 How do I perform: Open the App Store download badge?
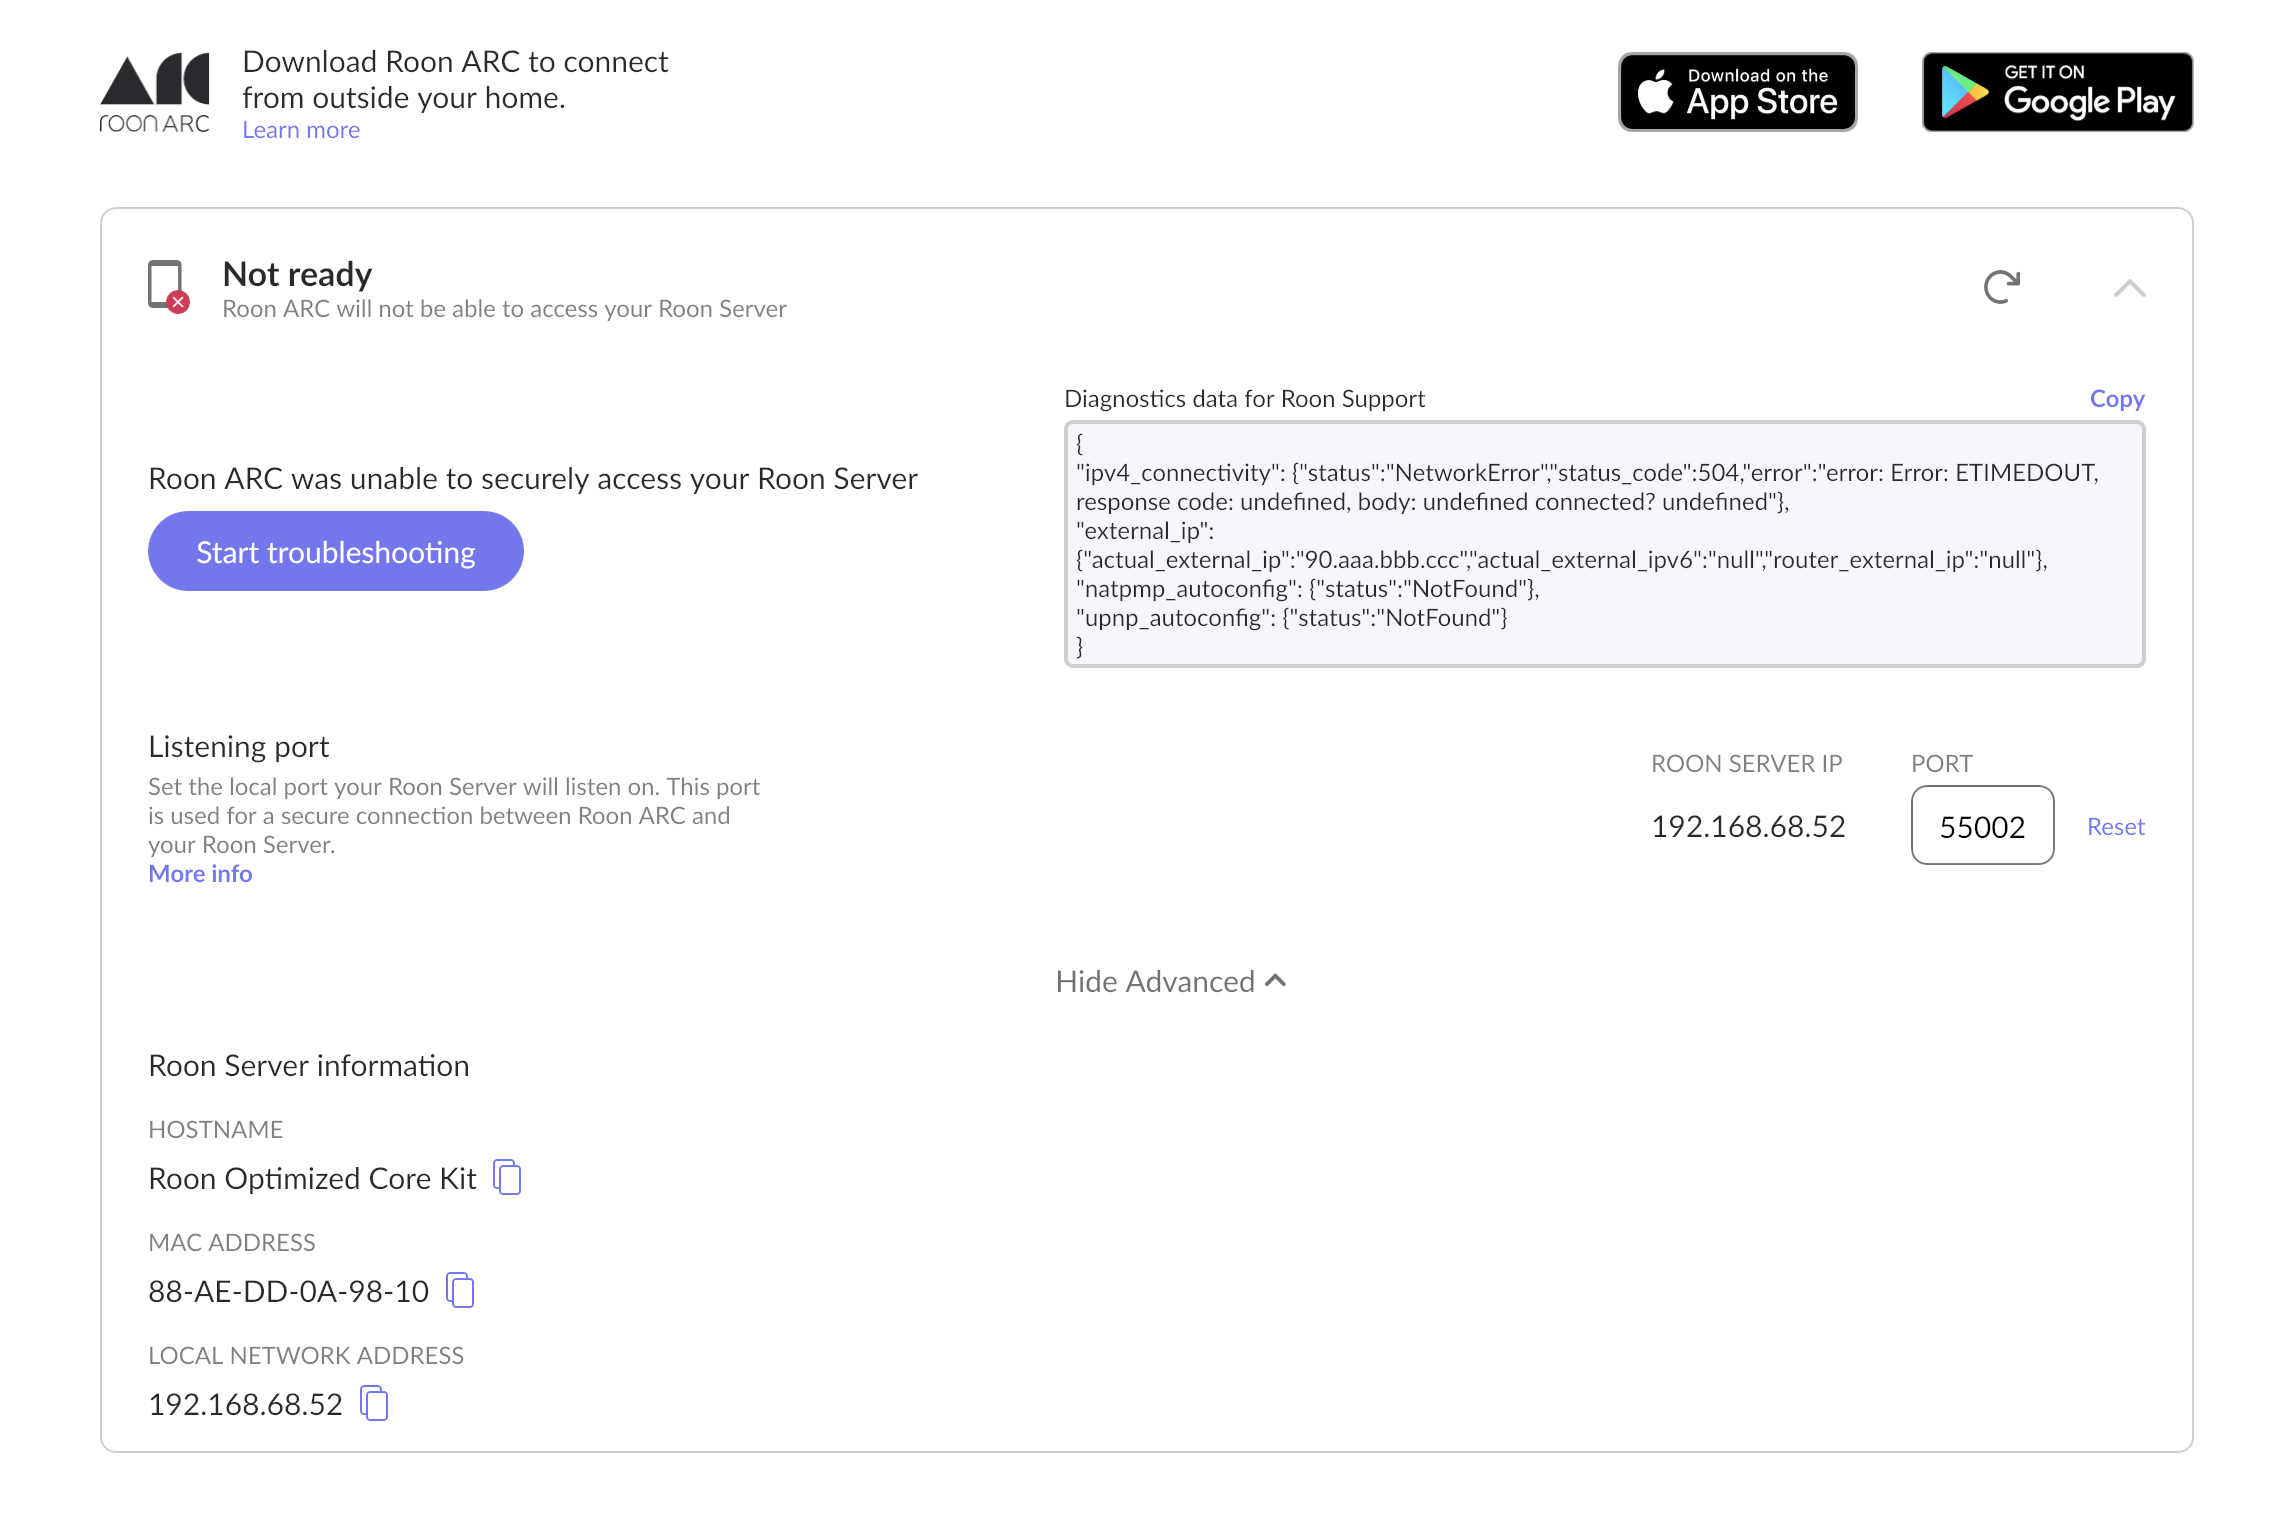pyautogui.click(x=1737, y=92)
